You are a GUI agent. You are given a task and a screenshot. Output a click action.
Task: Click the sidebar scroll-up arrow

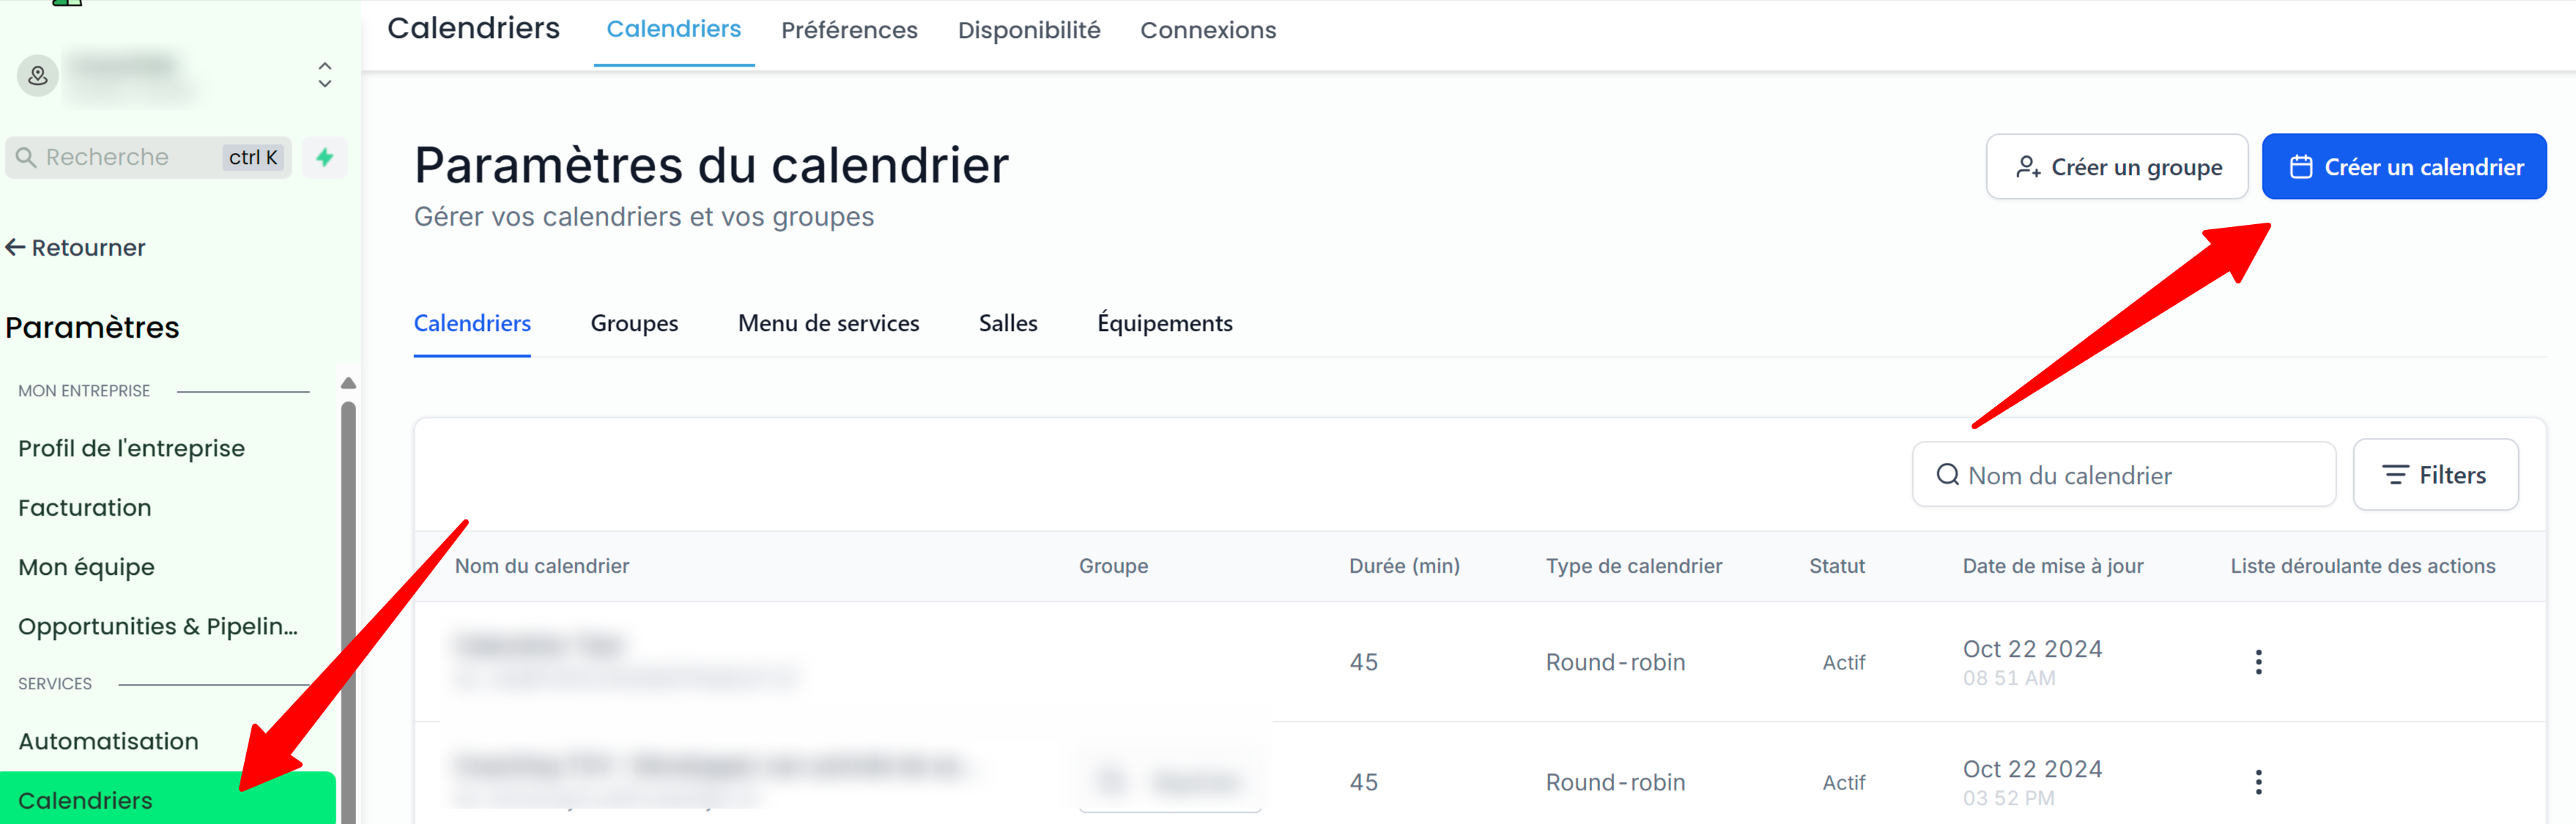pos(348,383)
